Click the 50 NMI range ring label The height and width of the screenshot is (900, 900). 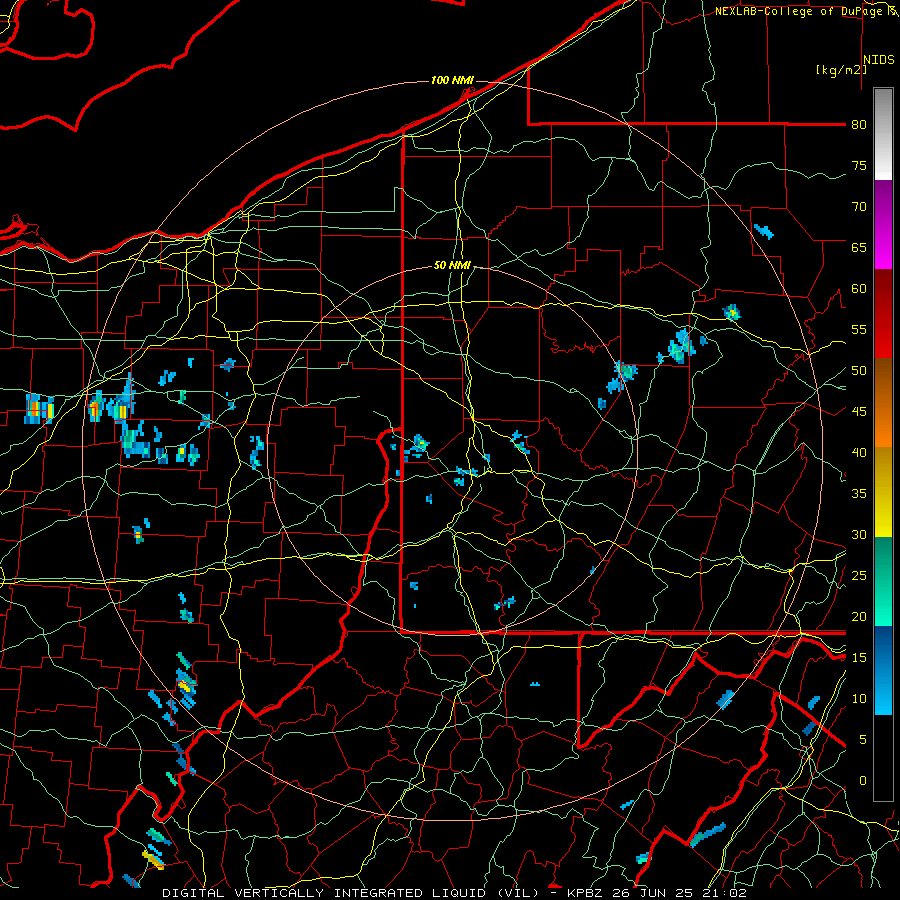(452, 265)
